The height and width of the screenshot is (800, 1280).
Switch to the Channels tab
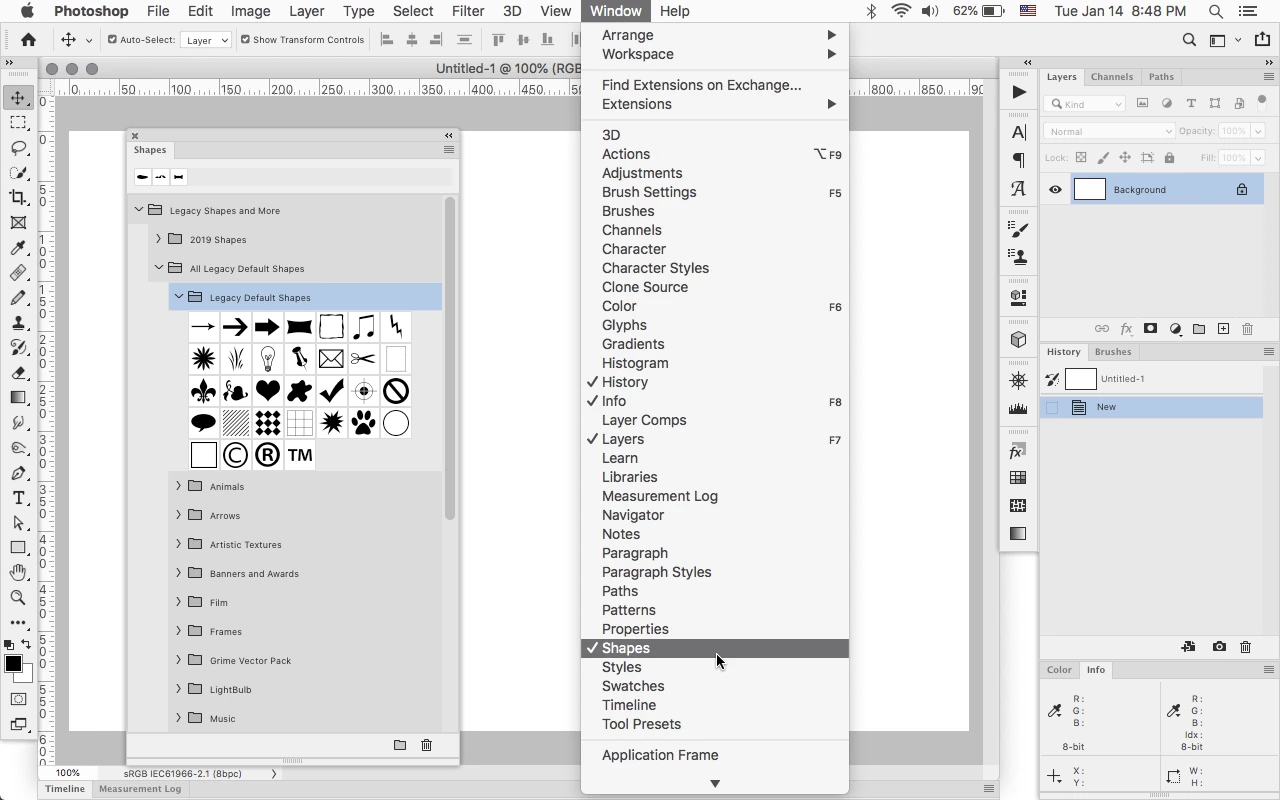coord(1112,77)
